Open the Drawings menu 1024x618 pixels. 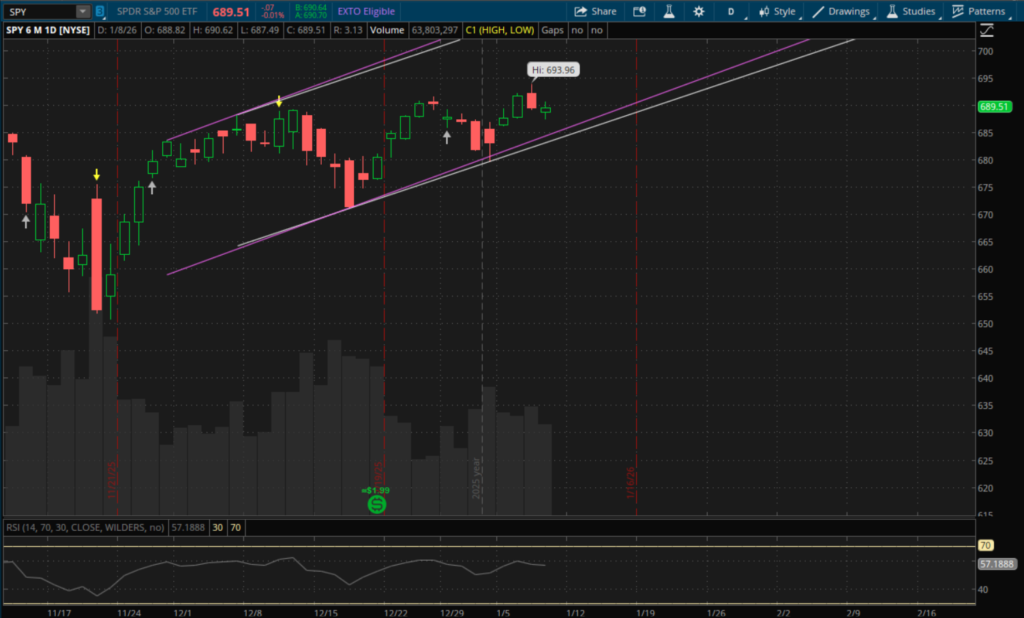(841, 11)
